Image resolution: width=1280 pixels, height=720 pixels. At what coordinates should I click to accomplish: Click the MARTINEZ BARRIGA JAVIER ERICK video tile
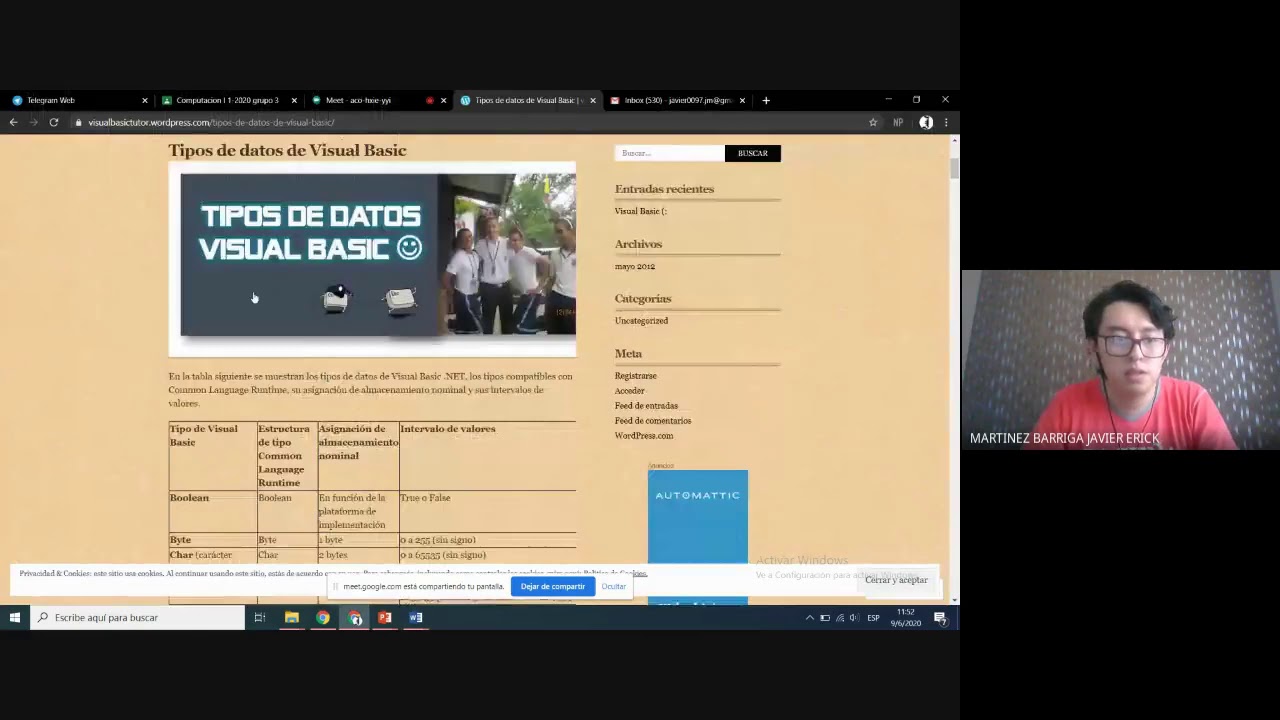click(x=1120, y=360)
